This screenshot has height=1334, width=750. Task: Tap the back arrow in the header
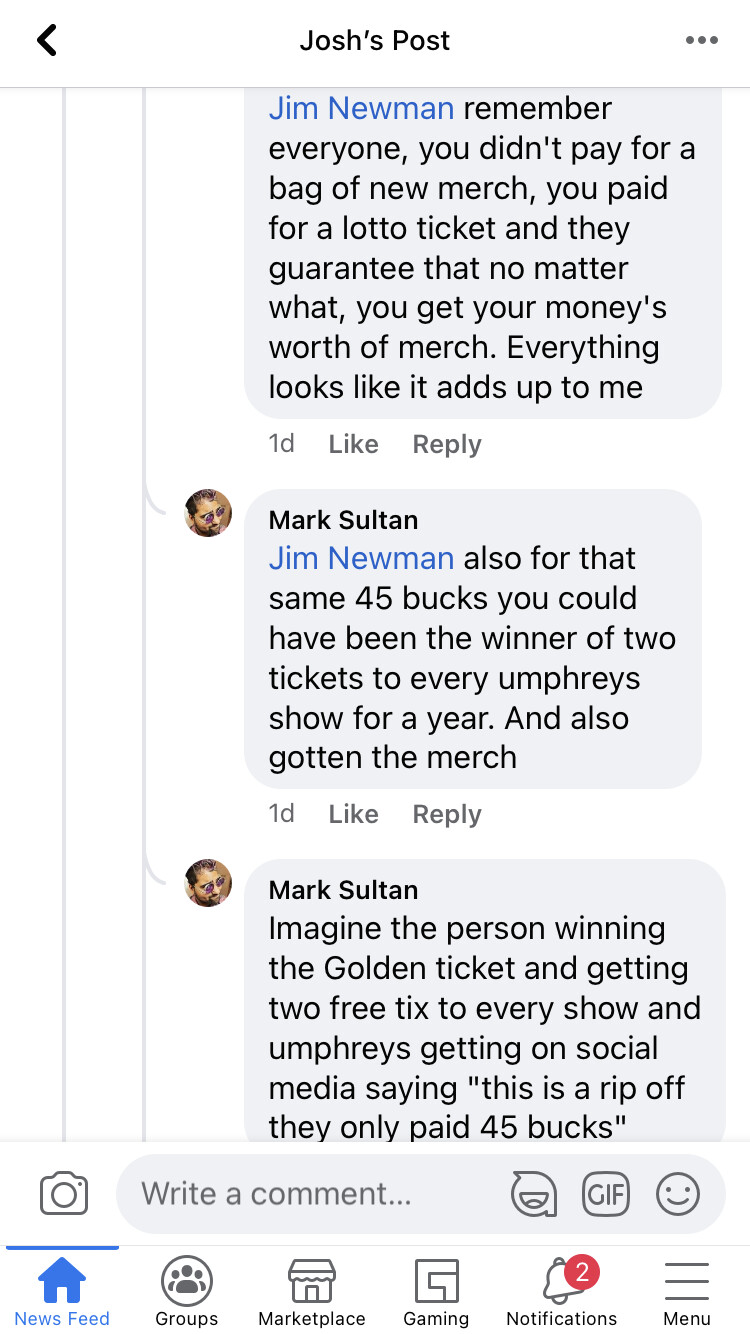click(47, 40)
